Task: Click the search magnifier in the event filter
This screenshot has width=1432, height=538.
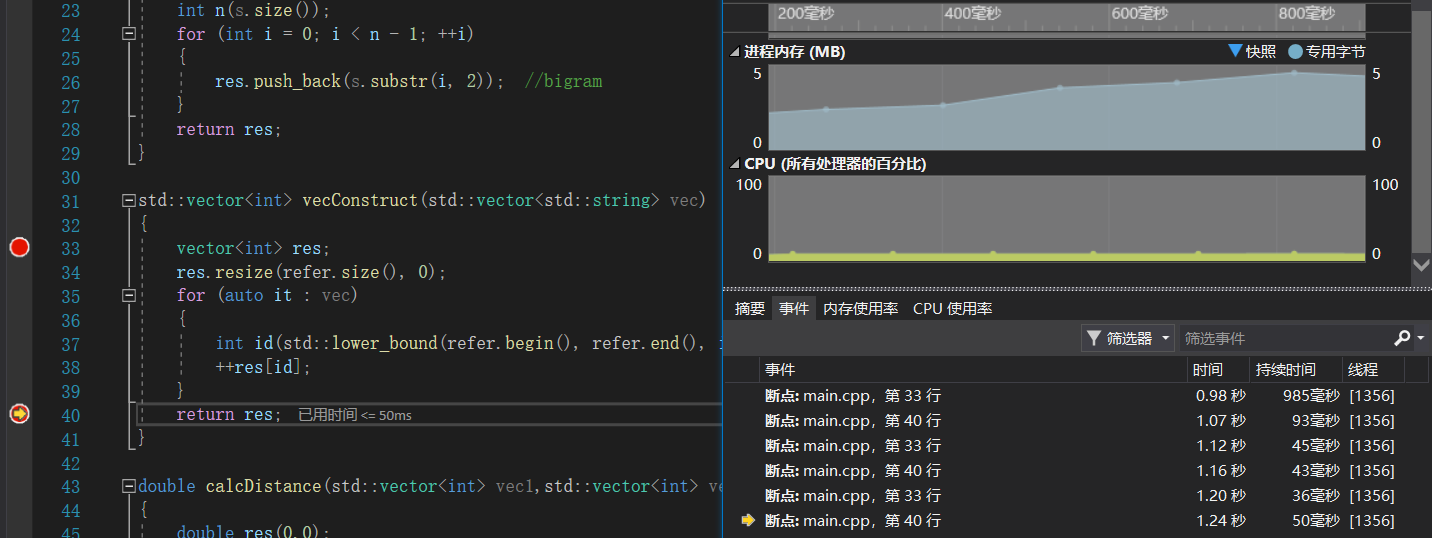Action: (x=1402, y=338)
